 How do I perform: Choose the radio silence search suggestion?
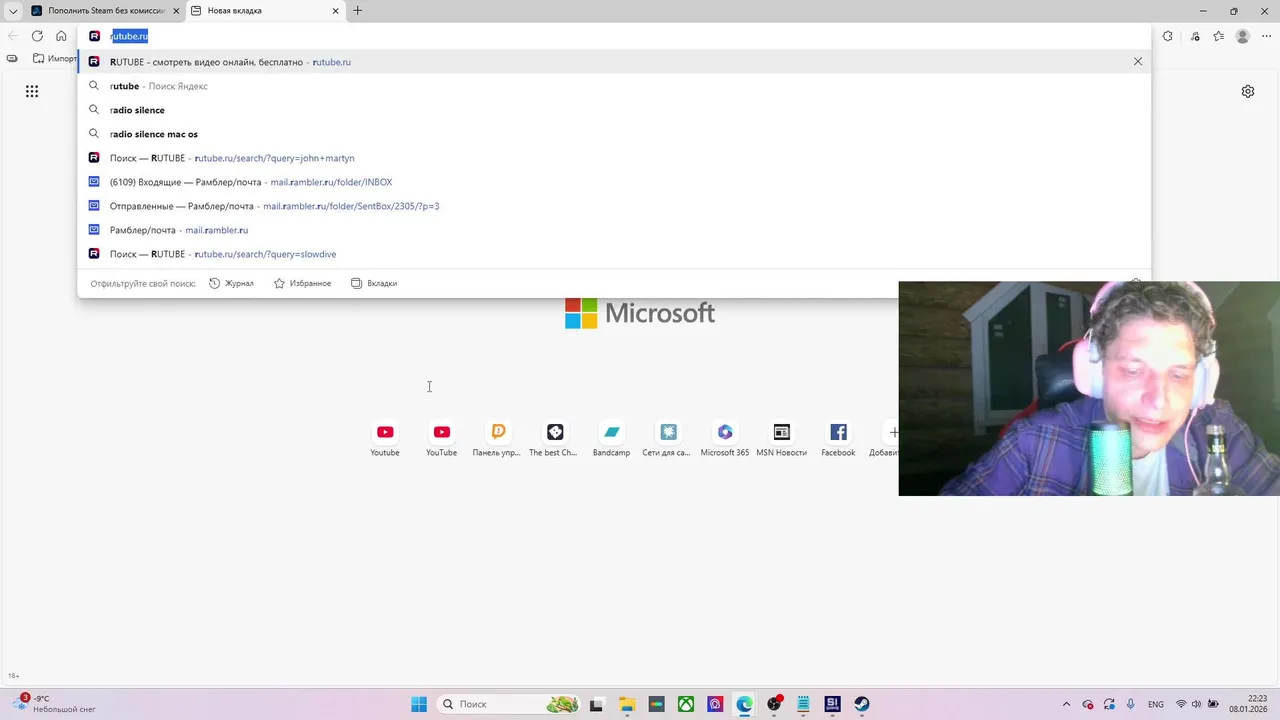pyautogui.click(x=614, y=110)
